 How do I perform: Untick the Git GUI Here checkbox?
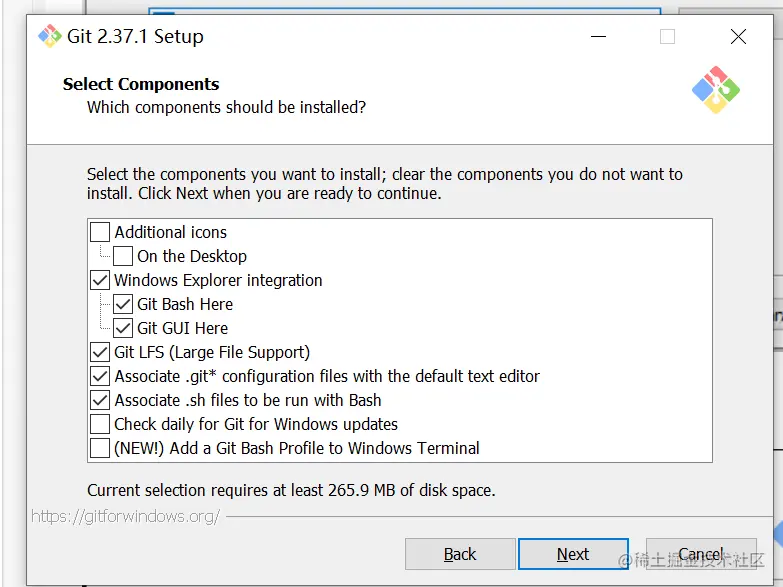coord(123,328)
